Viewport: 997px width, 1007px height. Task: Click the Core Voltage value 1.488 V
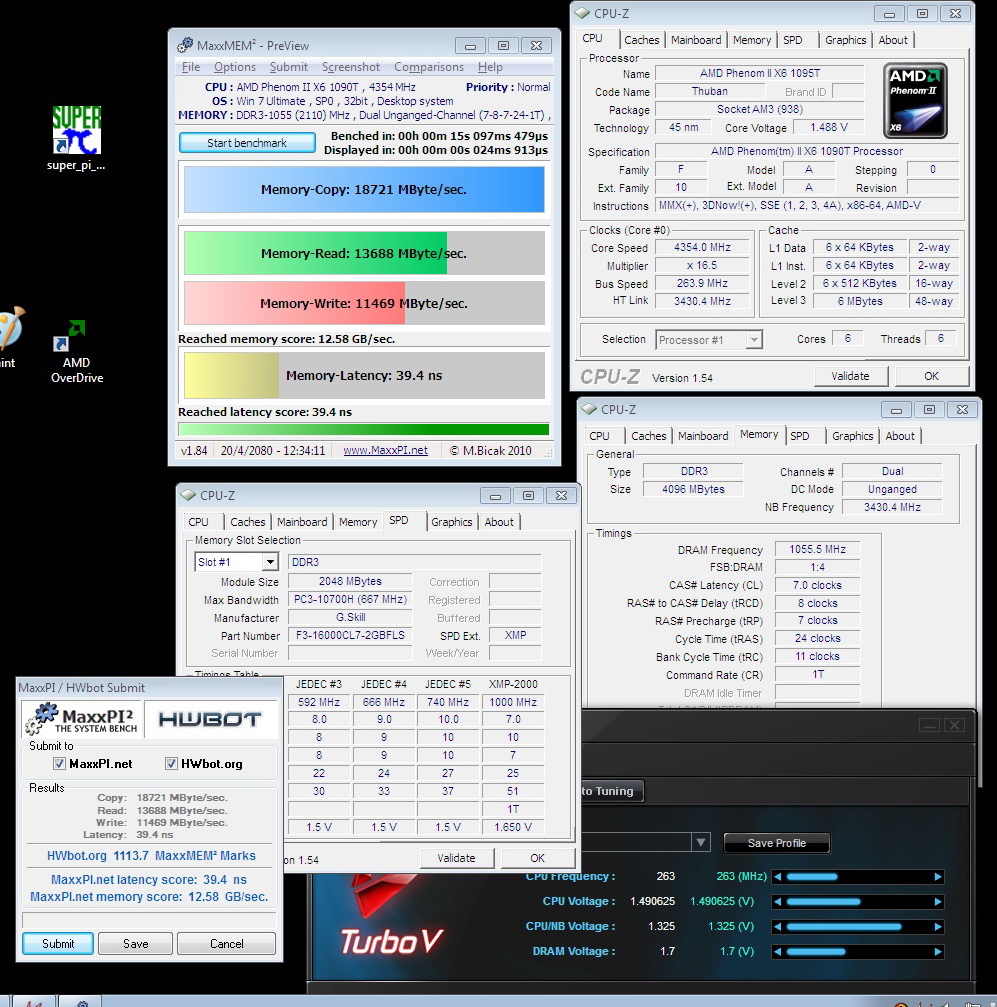click(x=829, y=127)
